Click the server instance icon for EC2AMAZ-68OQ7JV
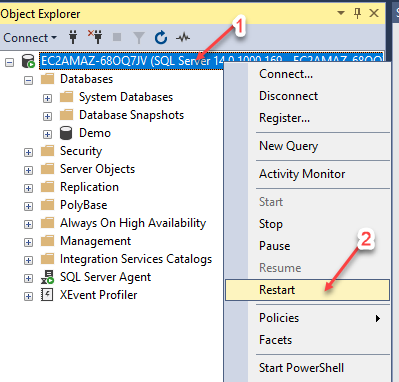The height and width of the screenshot is (382, 399). (28, 61)
